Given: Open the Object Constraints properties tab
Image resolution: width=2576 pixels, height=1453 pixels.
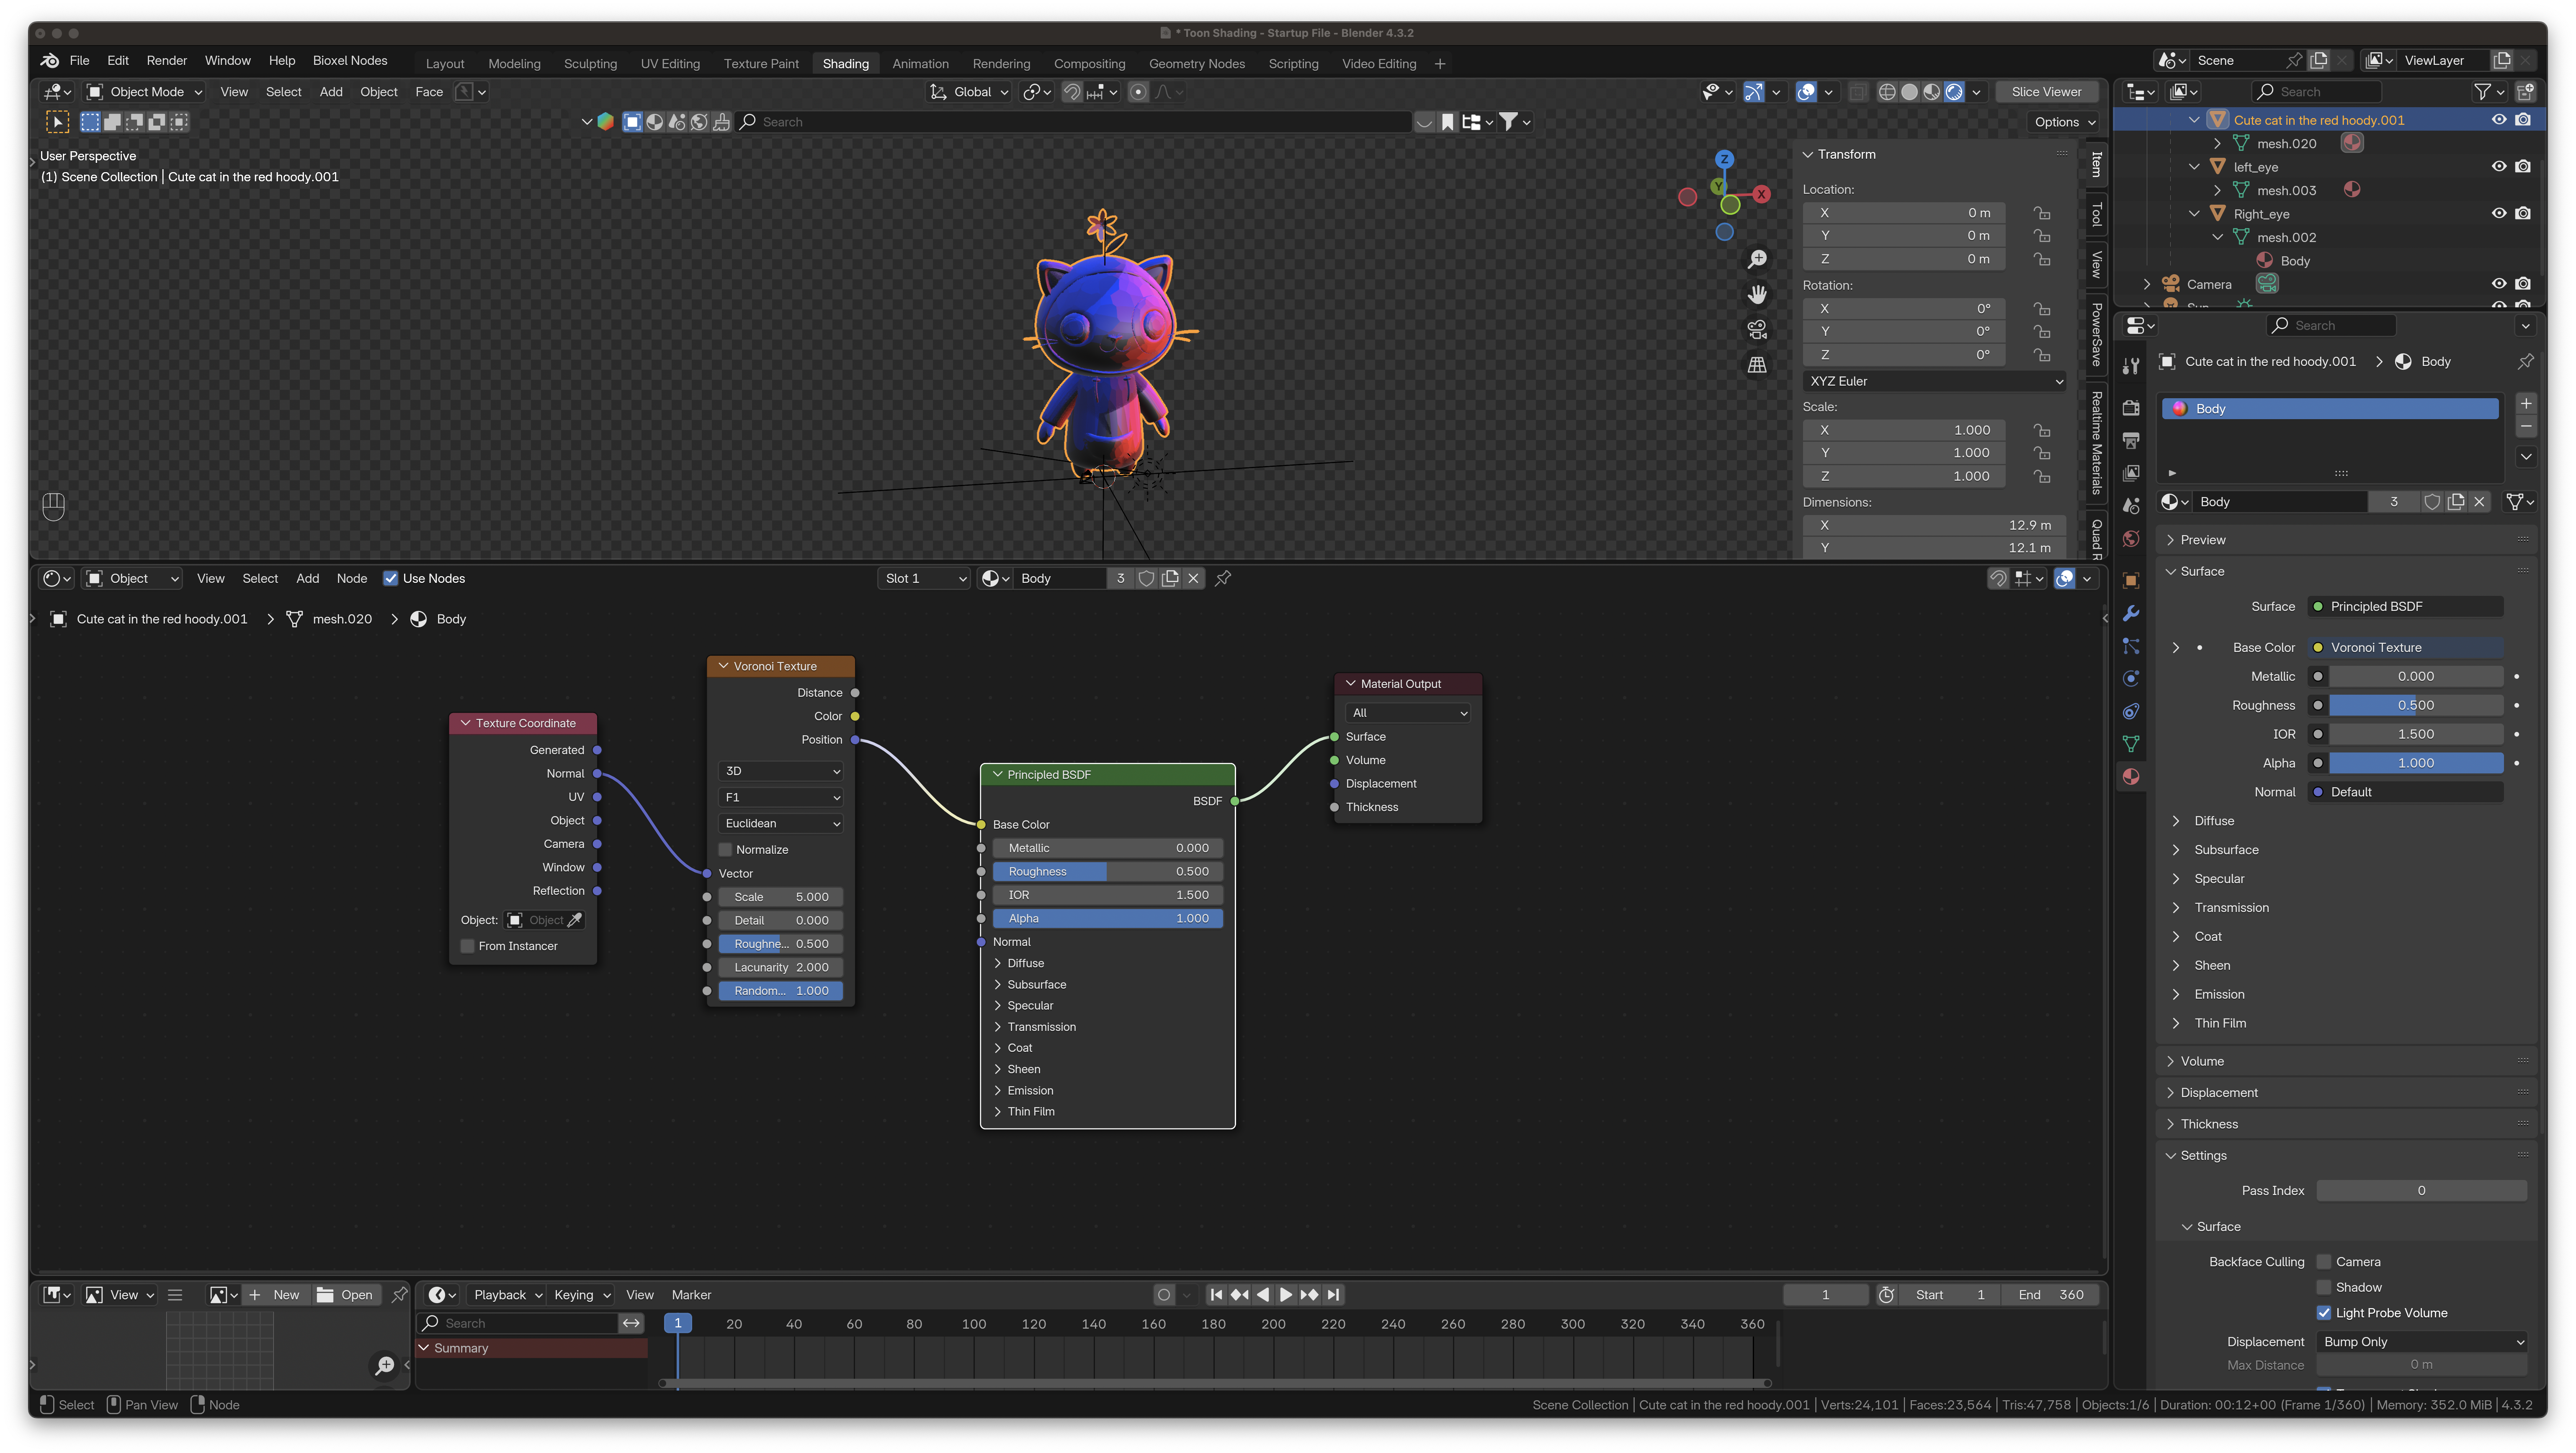Looking at the screenshot, I should (x=2131, y=711).
